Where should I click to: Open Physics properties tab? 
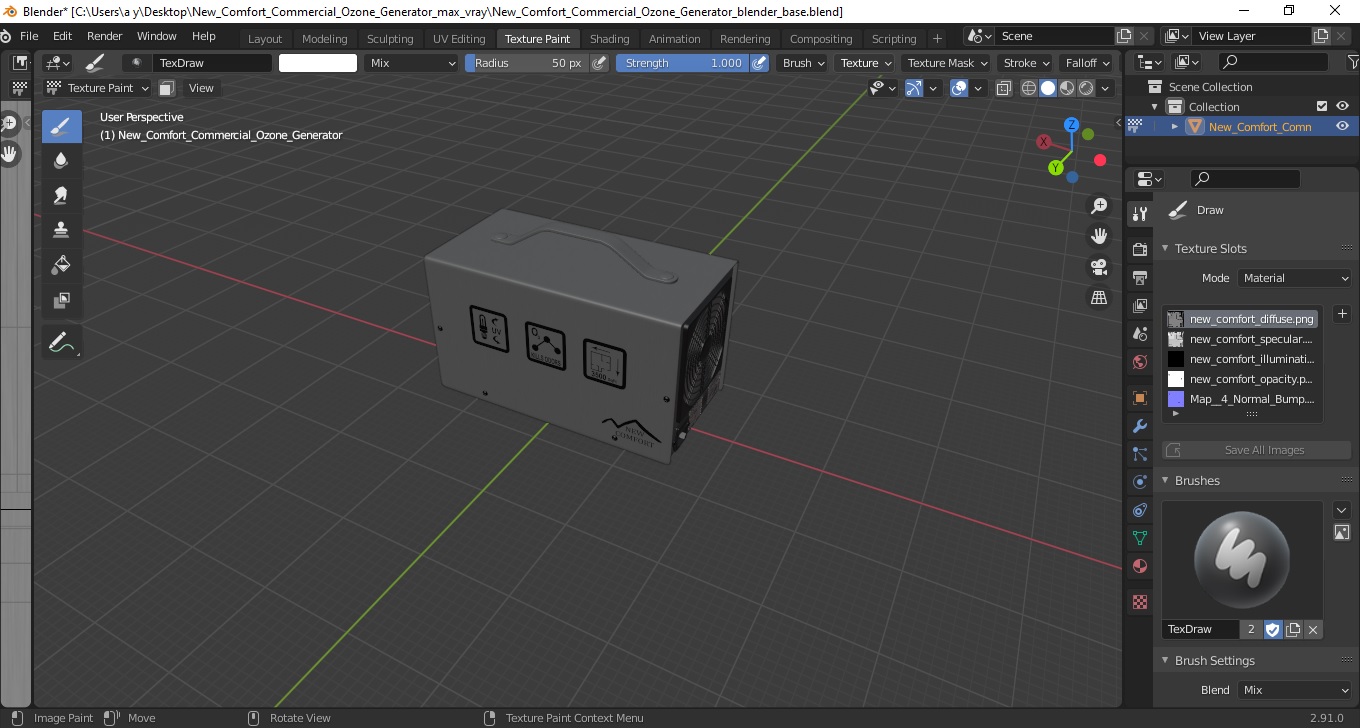(1139, 482)
